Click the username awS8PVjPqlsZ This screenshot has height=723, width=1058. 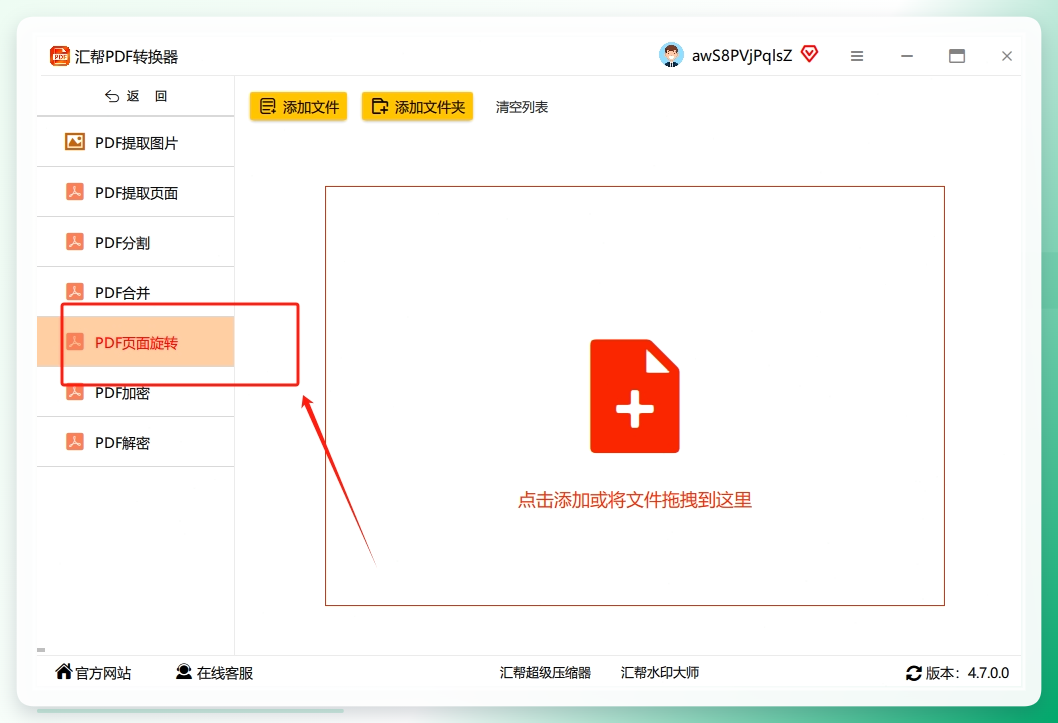[742, 56]
